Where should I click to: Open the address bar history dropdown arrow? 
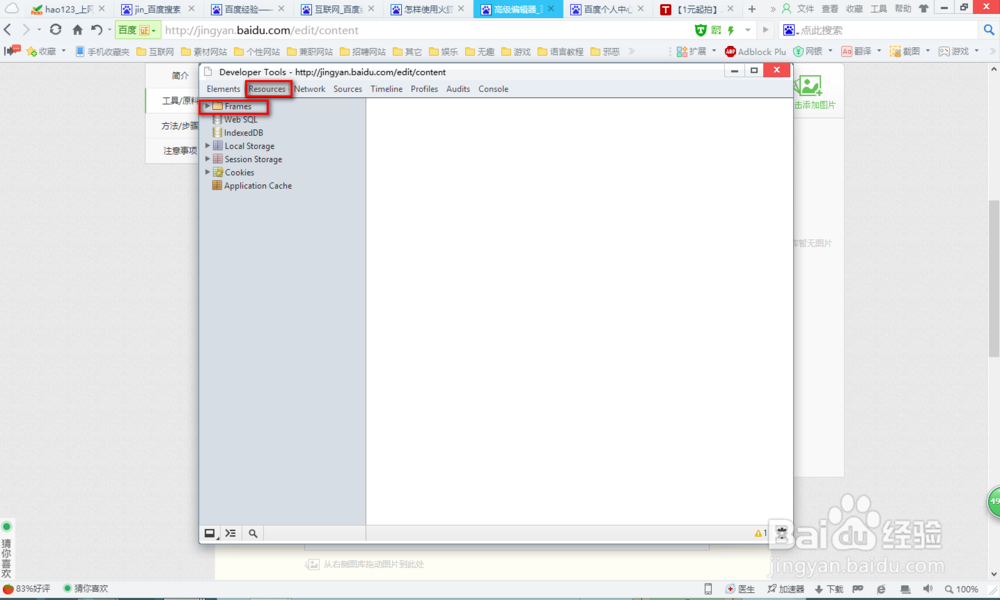click(747, 30)
